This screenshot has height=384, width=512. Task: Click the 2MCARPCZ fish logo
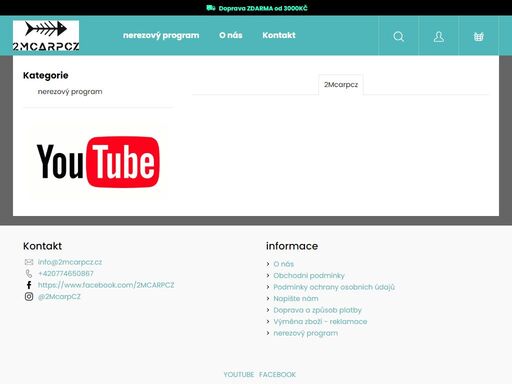46,36
